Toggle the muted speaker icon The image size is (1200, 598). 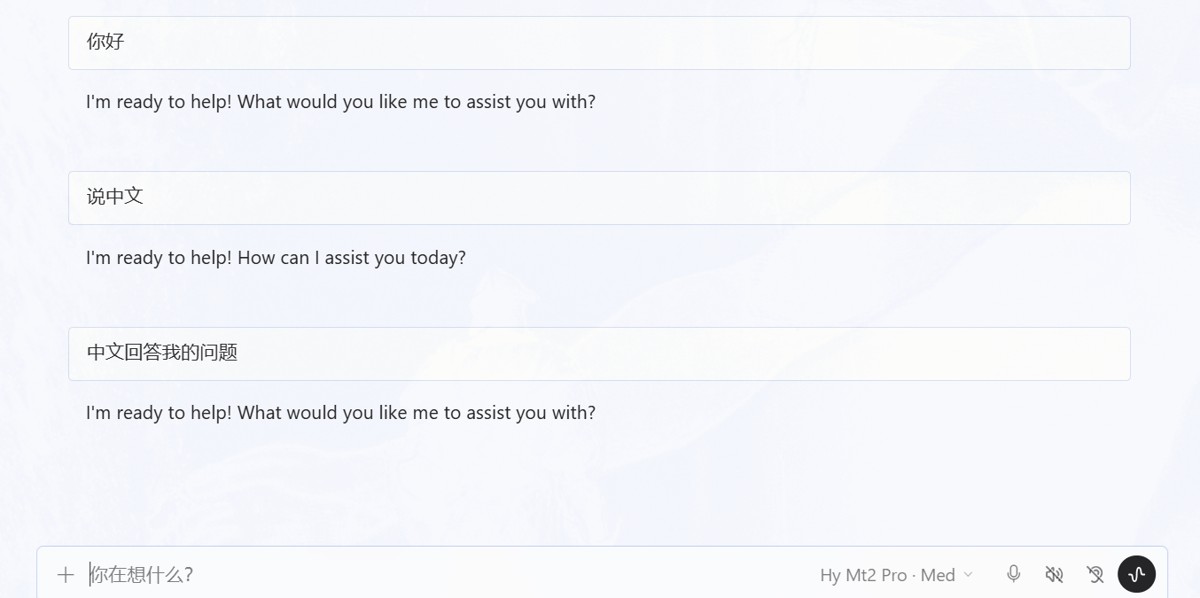(x=1054, y=574)
